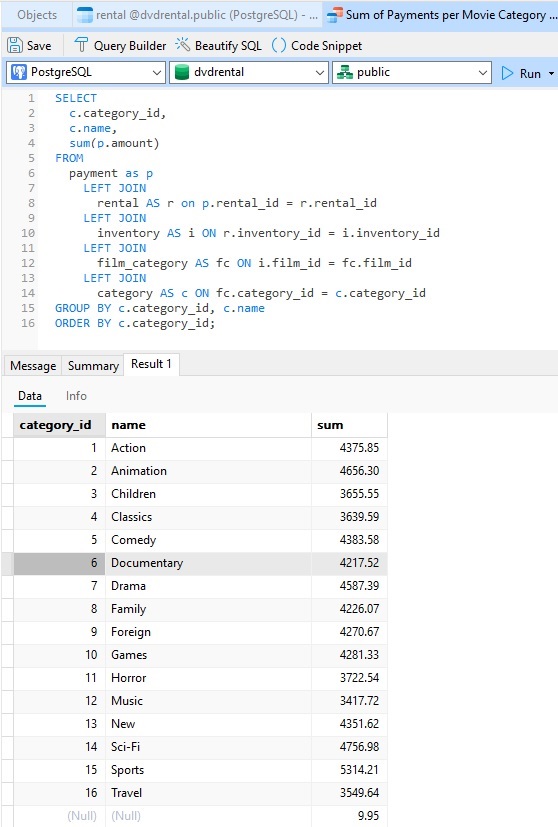Switch to the rental @dvdrental.public tab

tap(198, 15)
